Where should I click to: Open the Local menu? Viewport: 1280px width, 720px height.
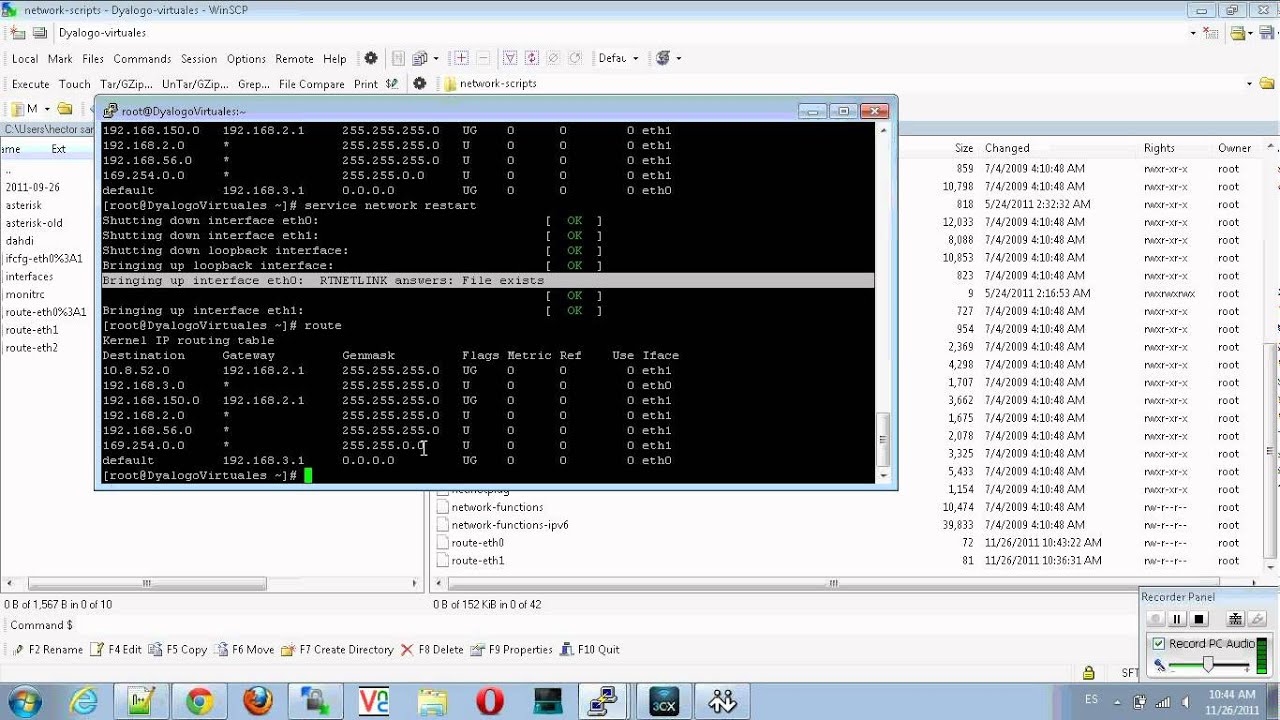[25, 59]
